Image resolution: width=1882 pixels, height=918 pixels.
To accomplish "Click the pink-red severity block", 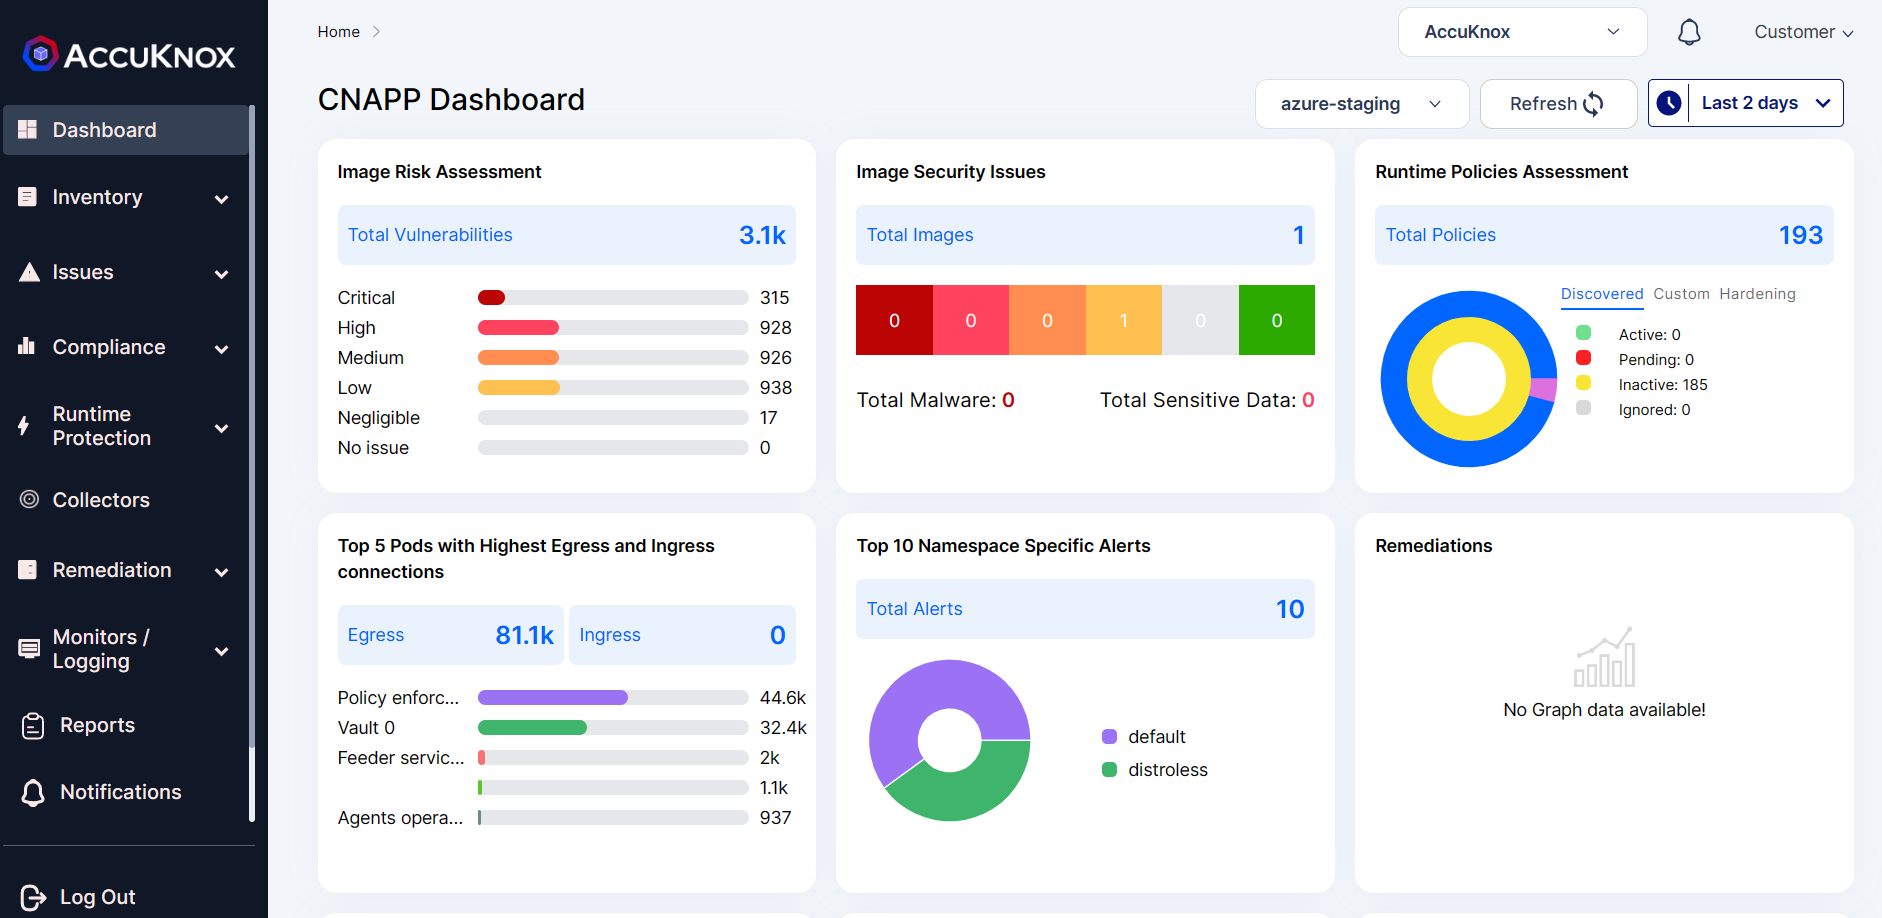I will [971, 320].
